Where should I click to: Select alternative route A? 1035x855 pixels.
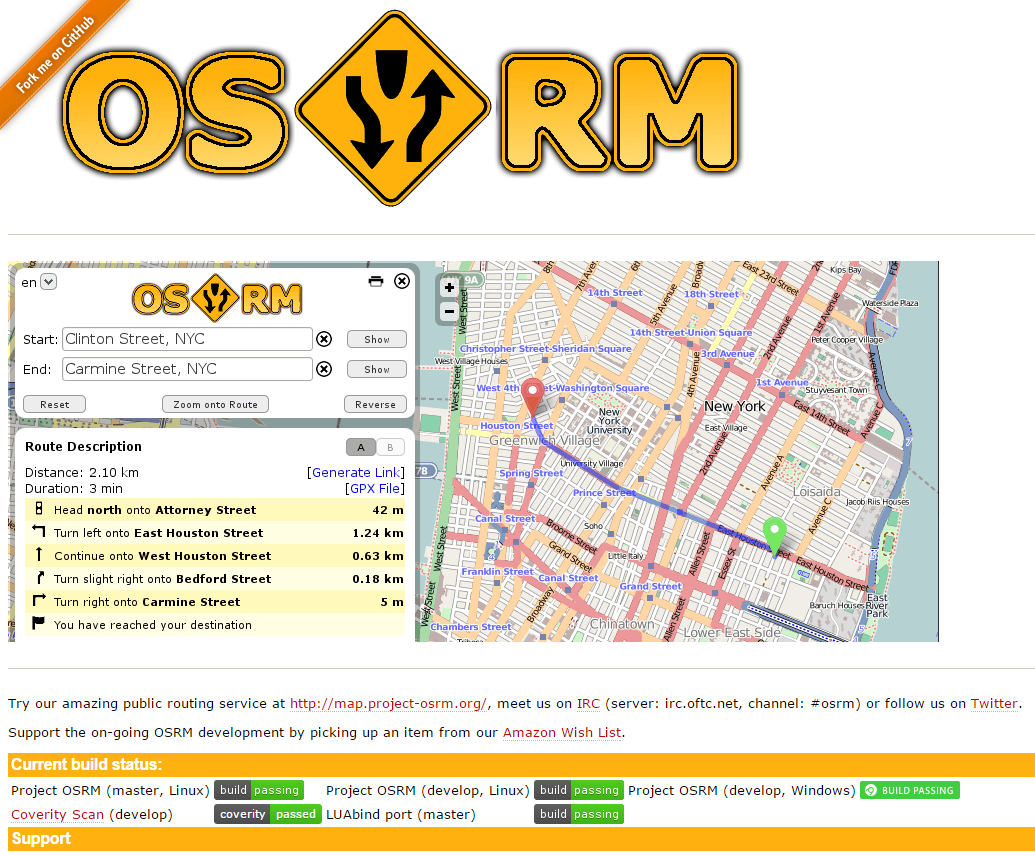point(361,447)
